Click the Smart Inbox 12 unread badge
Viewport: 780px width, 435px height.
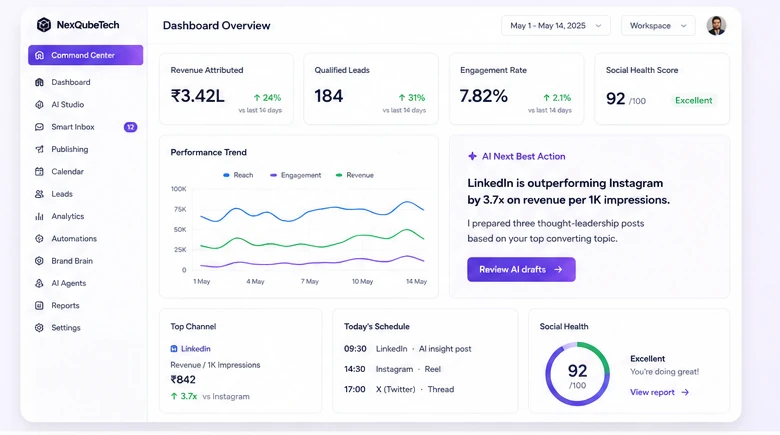130,127
